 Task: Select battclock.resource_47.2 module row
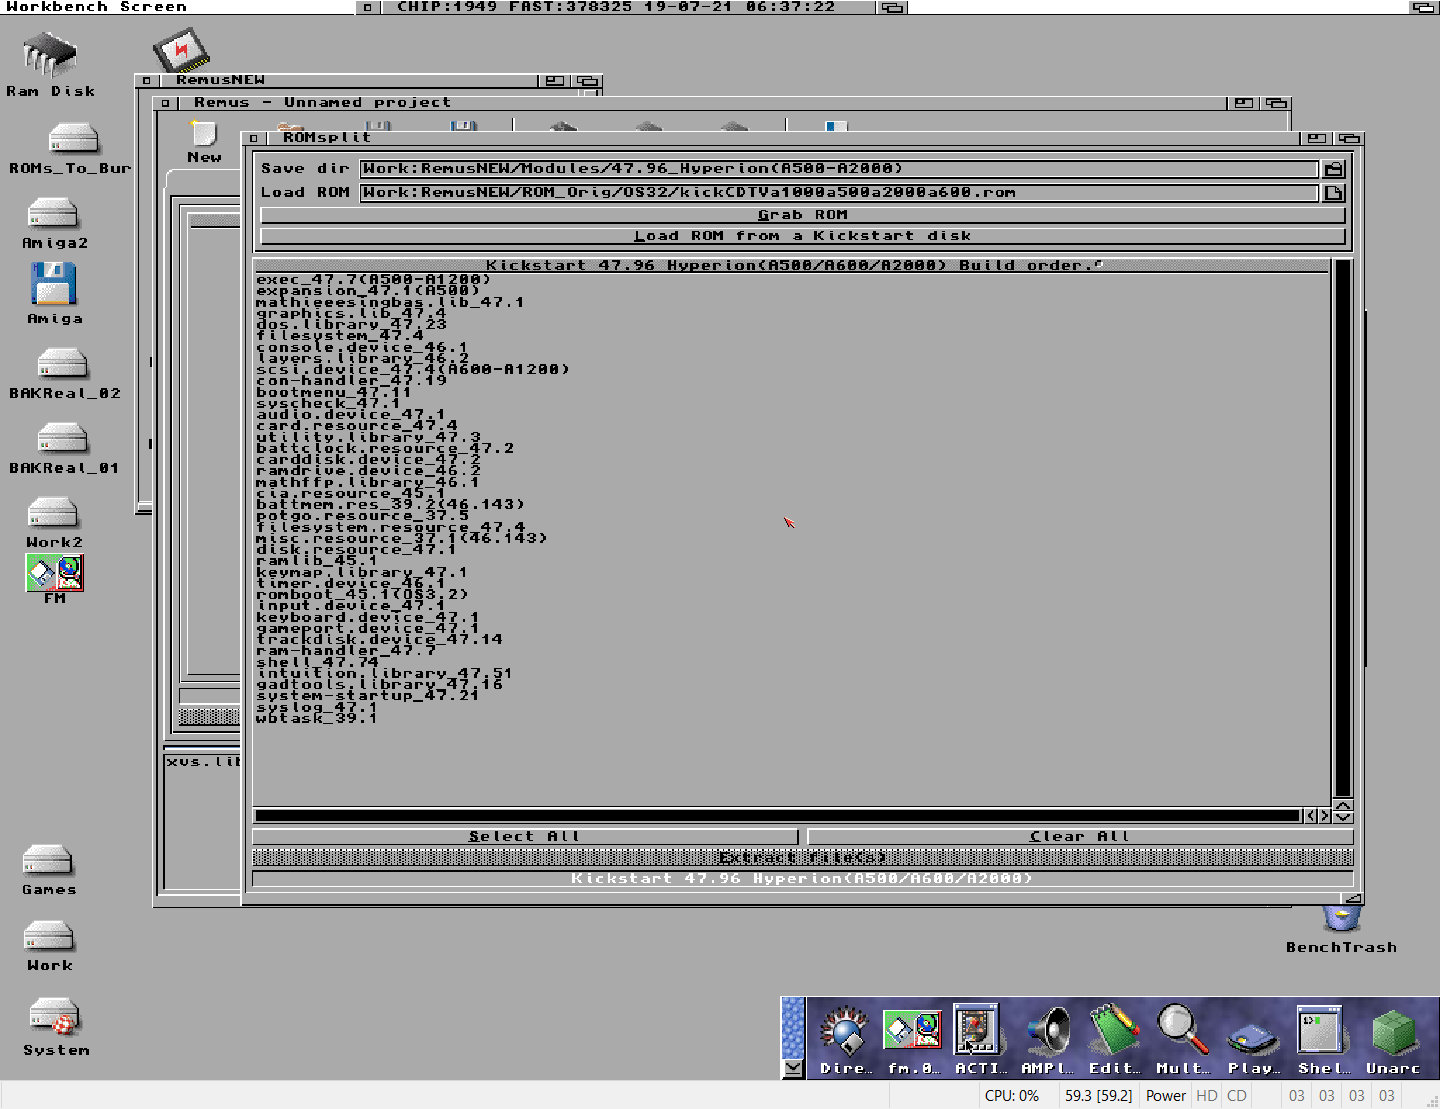click(x=384, y=448)
